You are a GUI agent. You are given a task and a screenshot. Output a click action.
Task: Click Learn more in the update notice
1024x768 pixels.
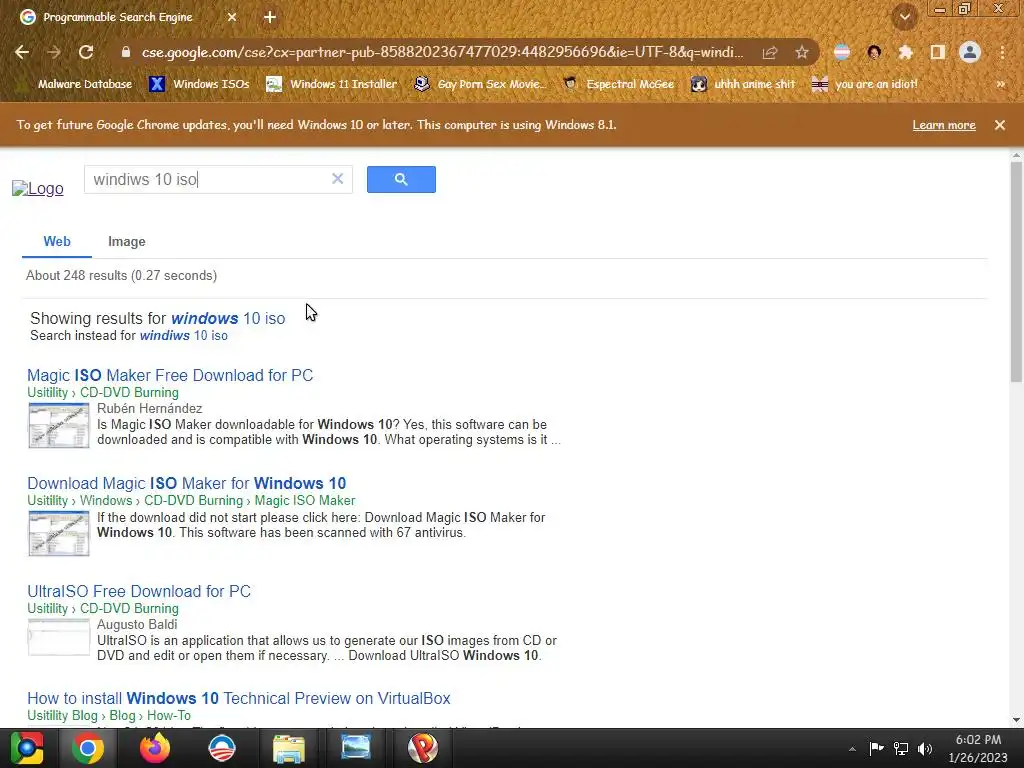coord(944,125)
